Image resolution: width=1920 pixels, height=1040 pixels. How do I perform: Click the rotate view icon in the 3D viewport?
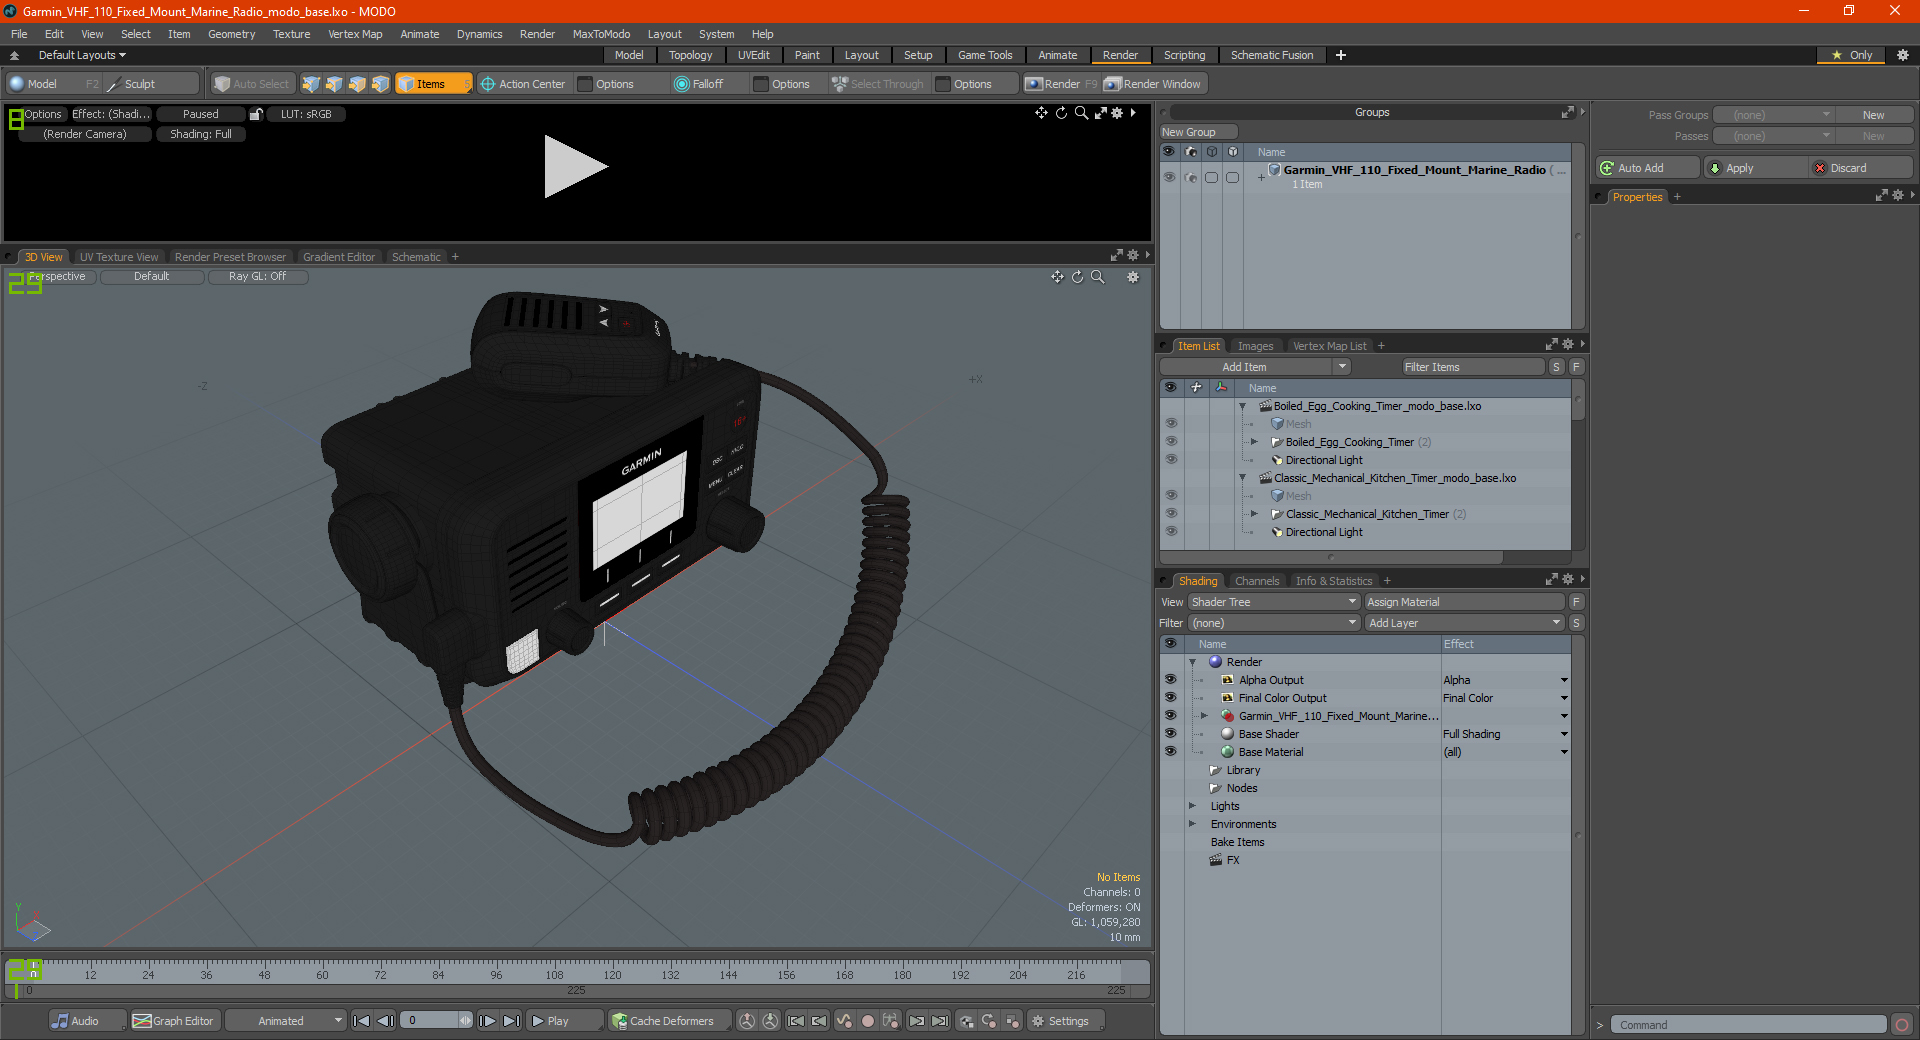click(1077, 277)
